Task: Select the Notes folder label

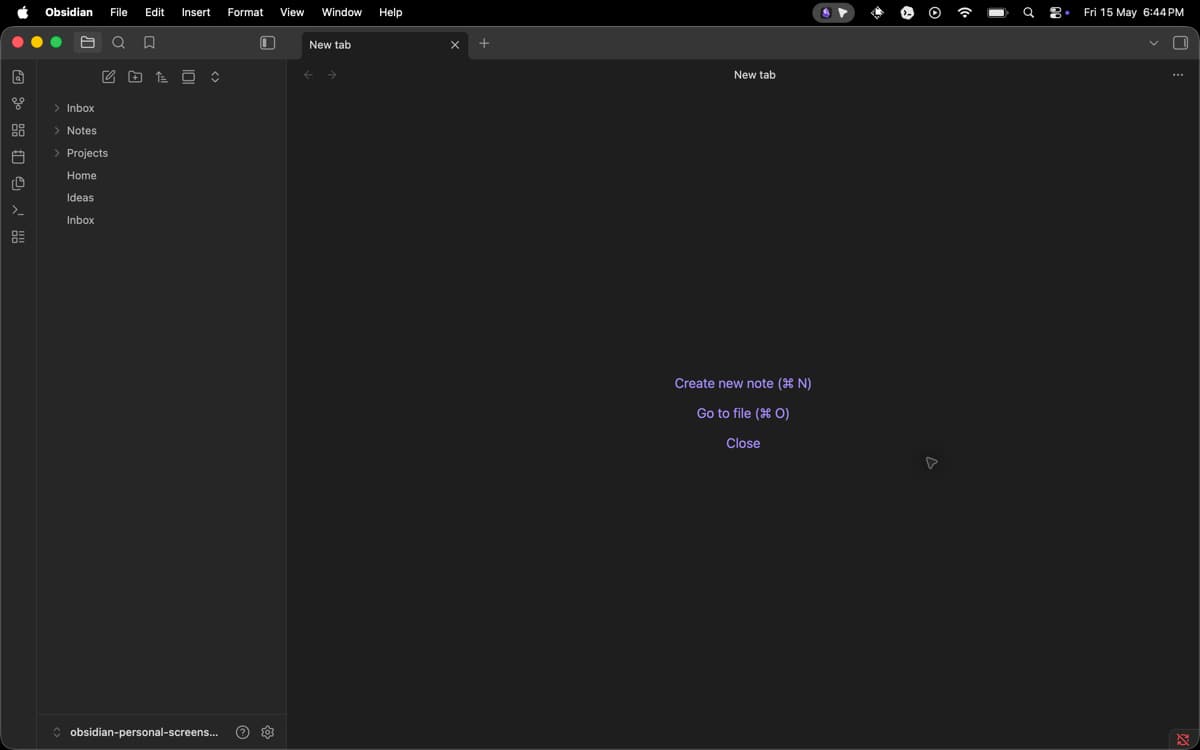Action: 82,131
